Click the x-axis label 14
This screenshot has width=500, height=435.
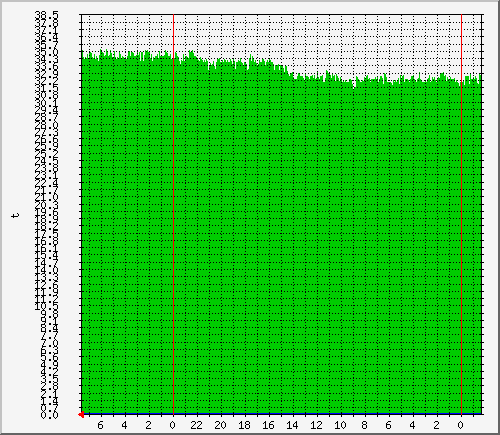tap(292, 425)
